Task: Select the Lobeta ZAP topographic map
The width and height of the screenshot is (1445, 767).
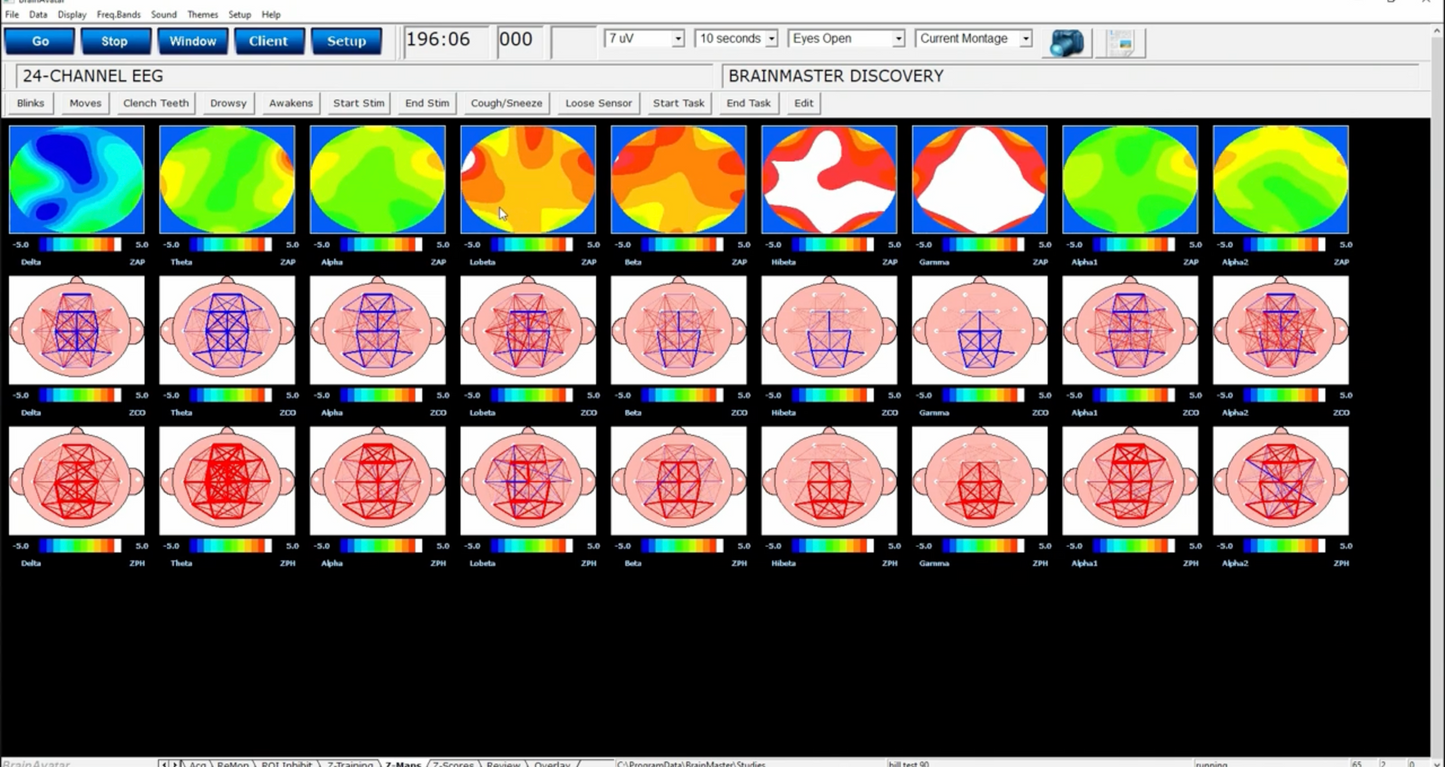Action: [x=528, y=180]
